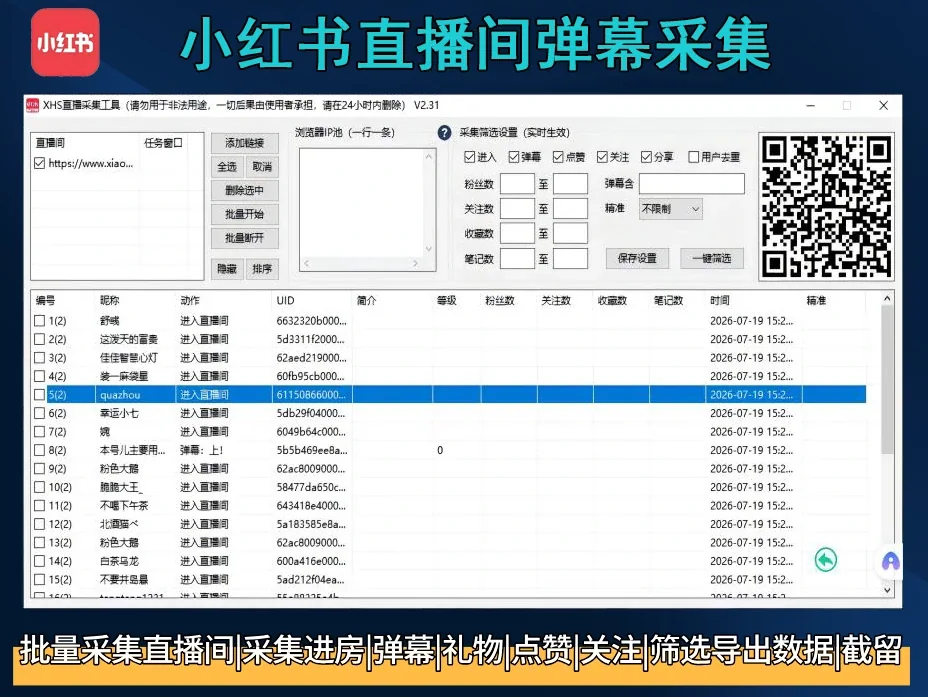
Task: Click the IP pool scroll right arrow
Action: coord(415,263)
